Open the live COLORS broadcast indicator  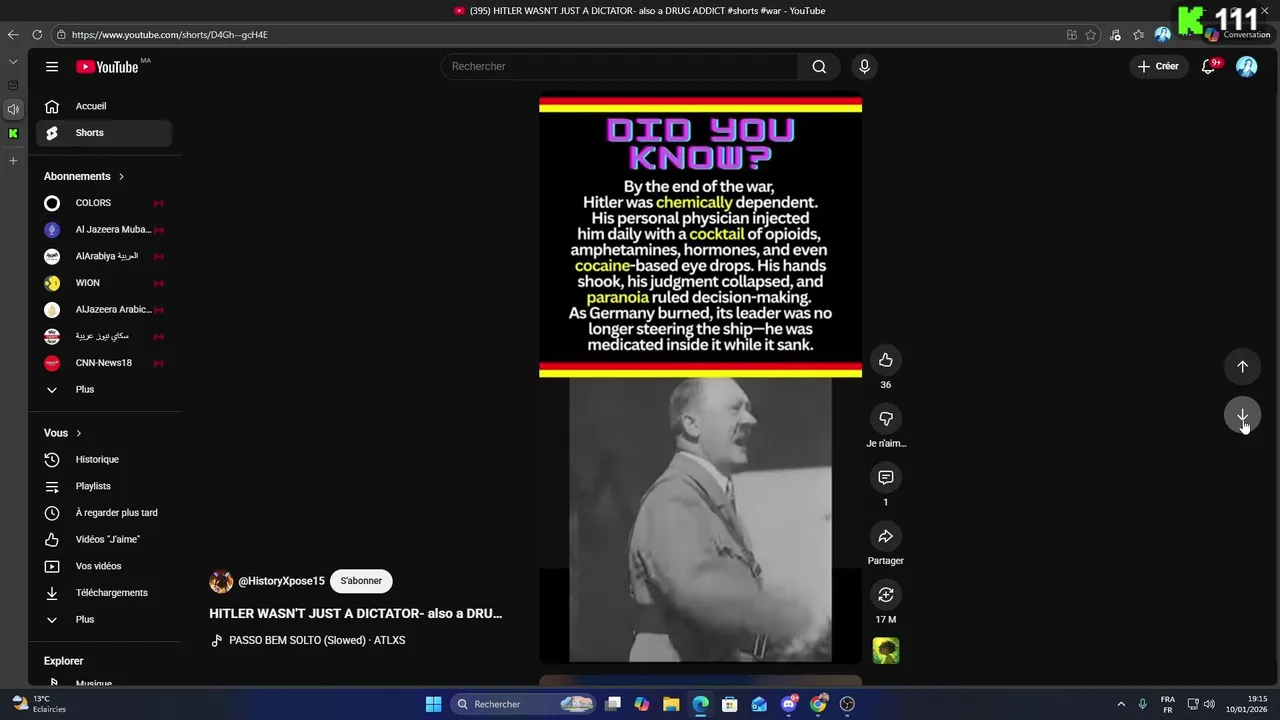(x=158, y=203)
